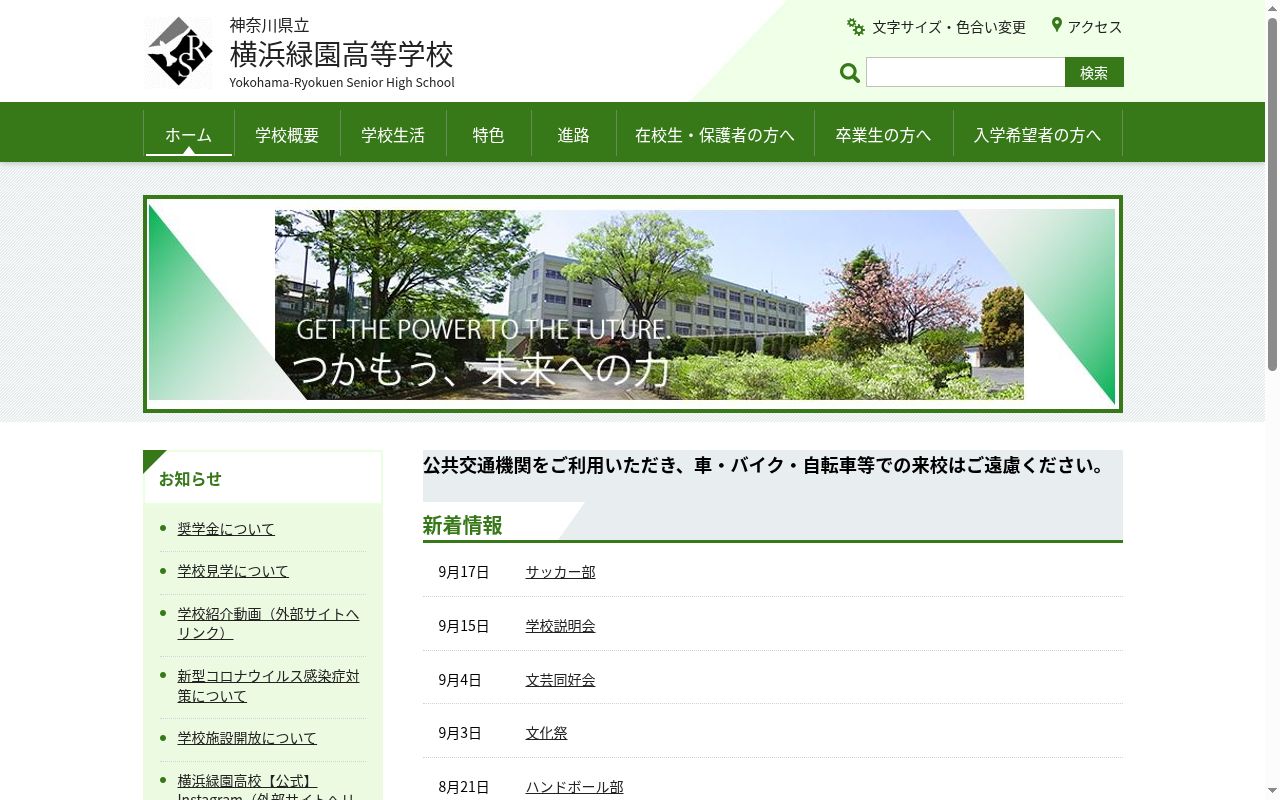Open the ハンドボール部 news link
Viewport: 1280px width, 800px height.
click(x=575, y=787)
